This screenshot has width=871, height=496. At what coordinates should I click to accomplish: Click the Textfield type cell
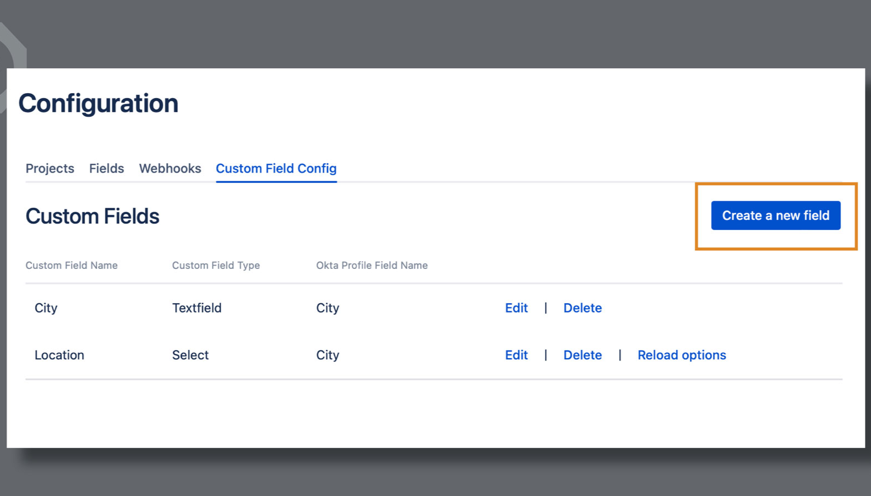[x=197, y=308]
